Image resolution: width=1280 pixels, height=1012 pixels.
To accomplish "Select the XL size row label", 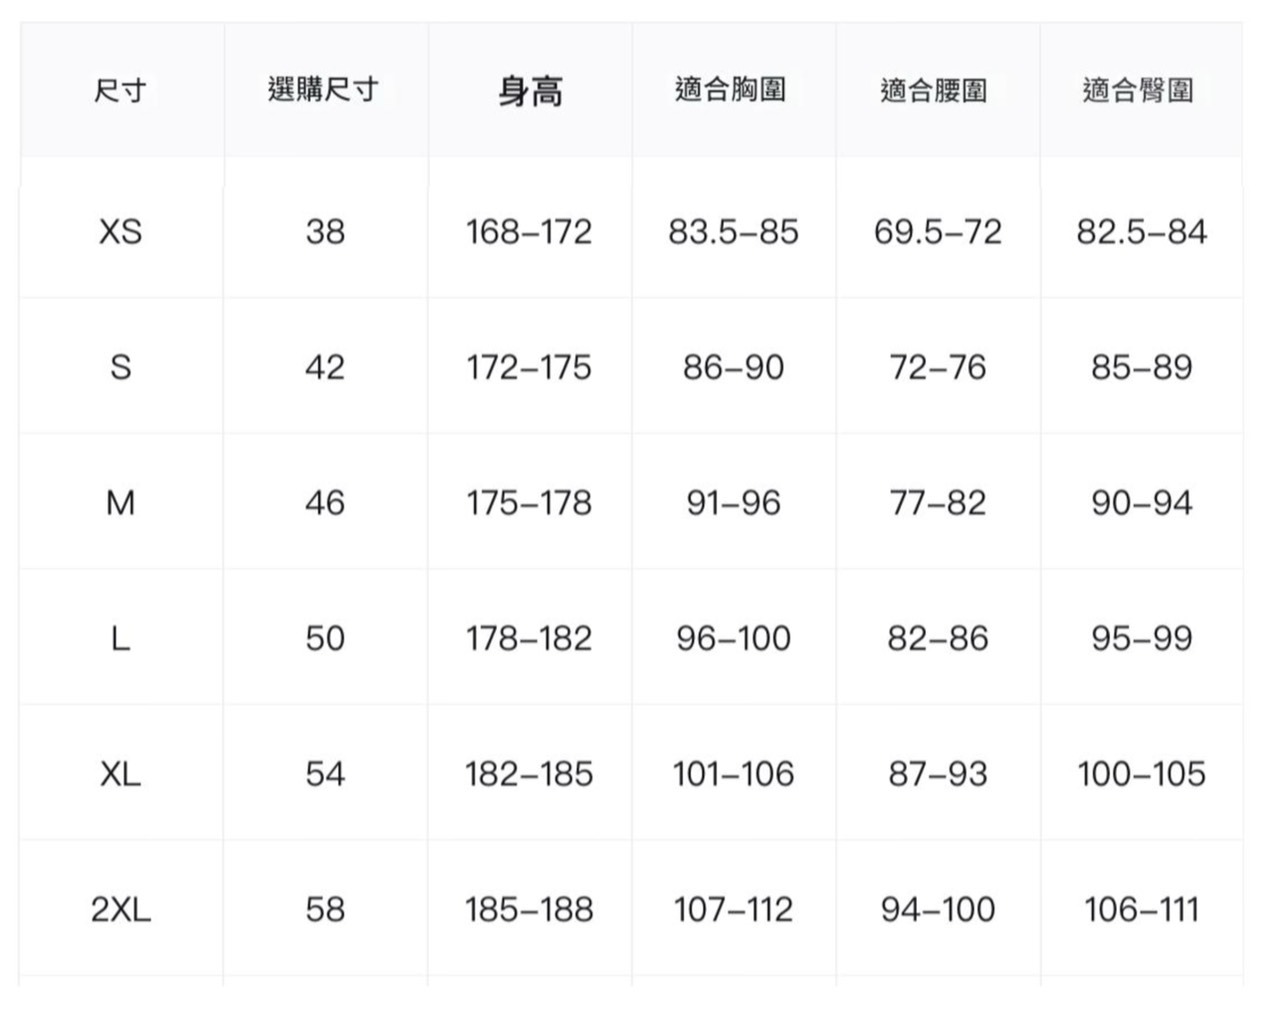I will tap(120, 773).
